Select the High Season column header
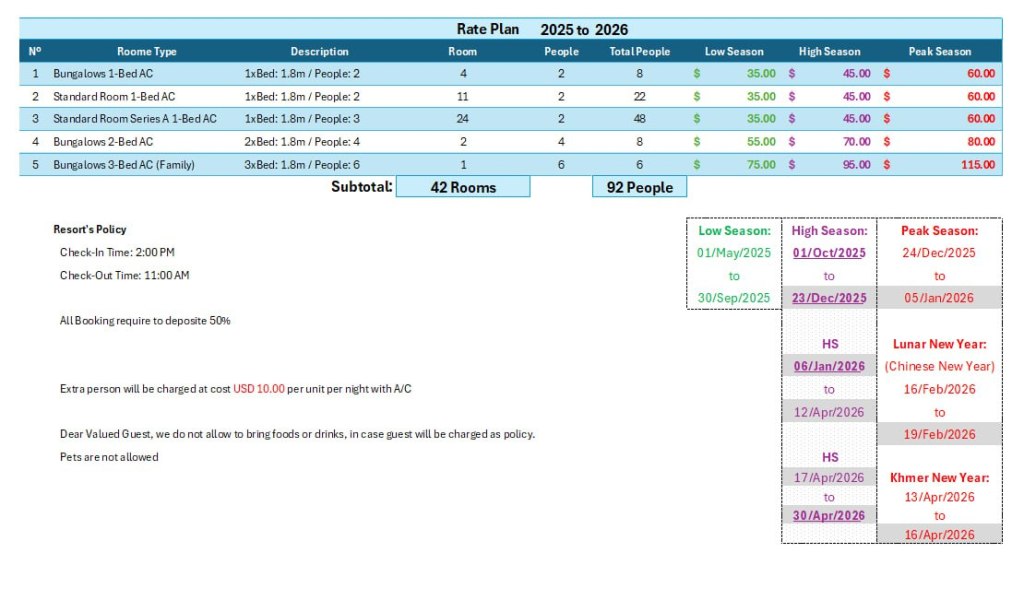Viewport: 1024px width, 600px height. tap(829, 51)
